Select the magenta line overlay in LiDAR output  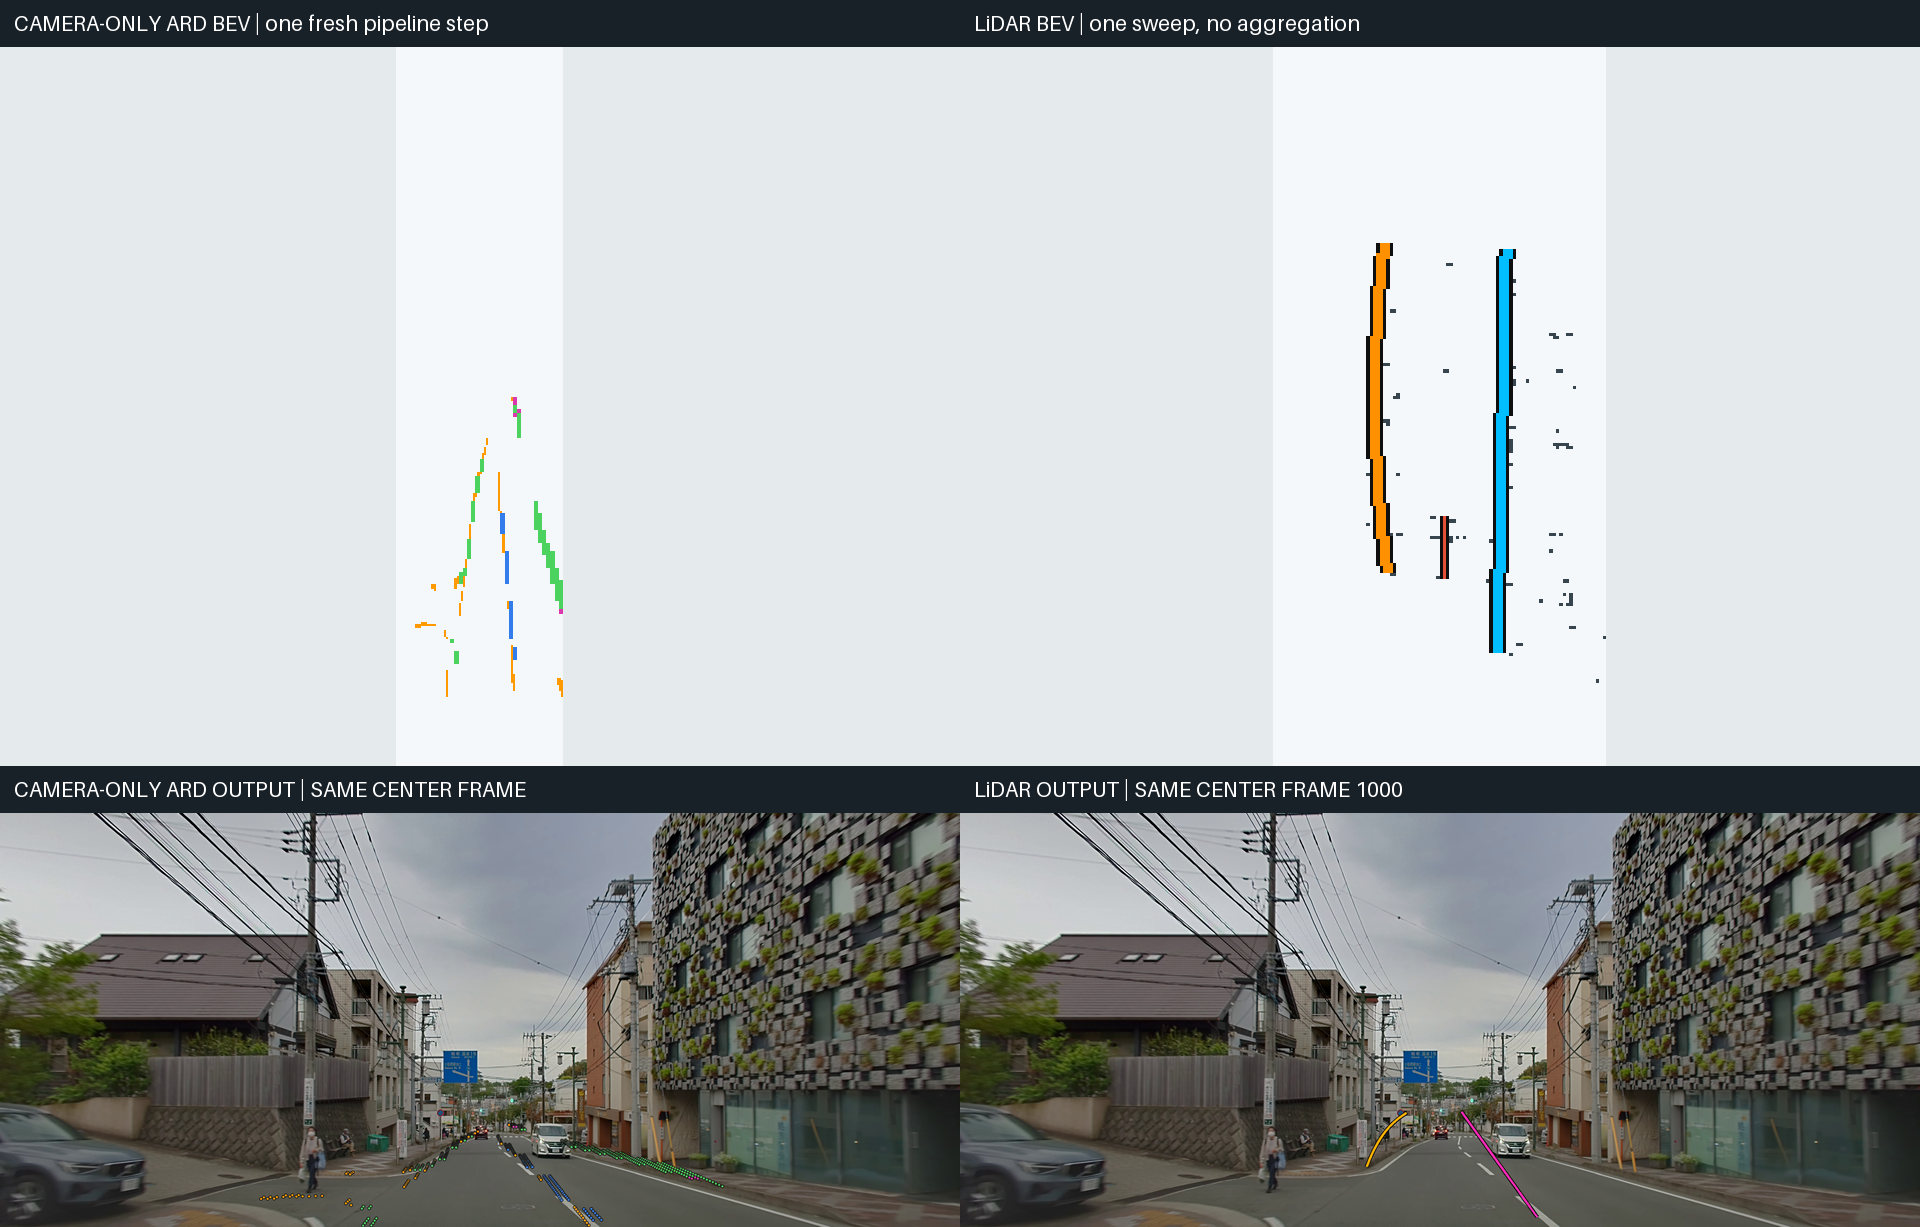(1498, 1163)
